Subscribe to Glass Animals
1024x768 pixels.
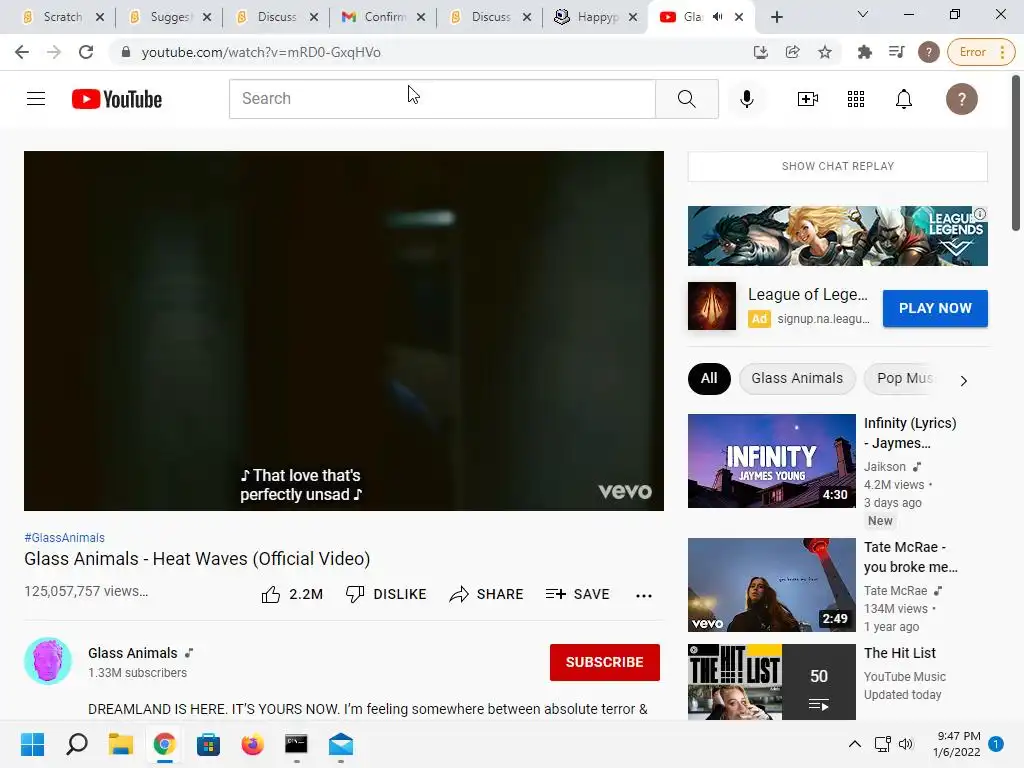point(604,662)
